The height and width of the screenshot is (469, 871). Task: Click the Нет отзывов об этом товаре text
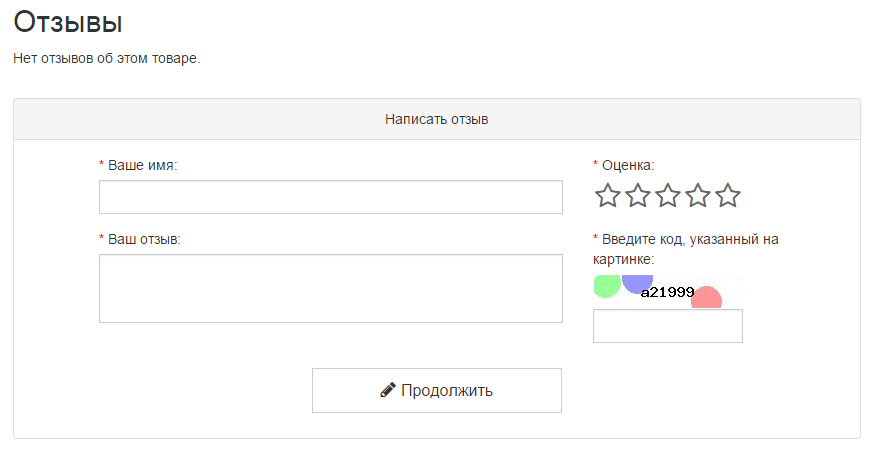[x=107, y=58]
